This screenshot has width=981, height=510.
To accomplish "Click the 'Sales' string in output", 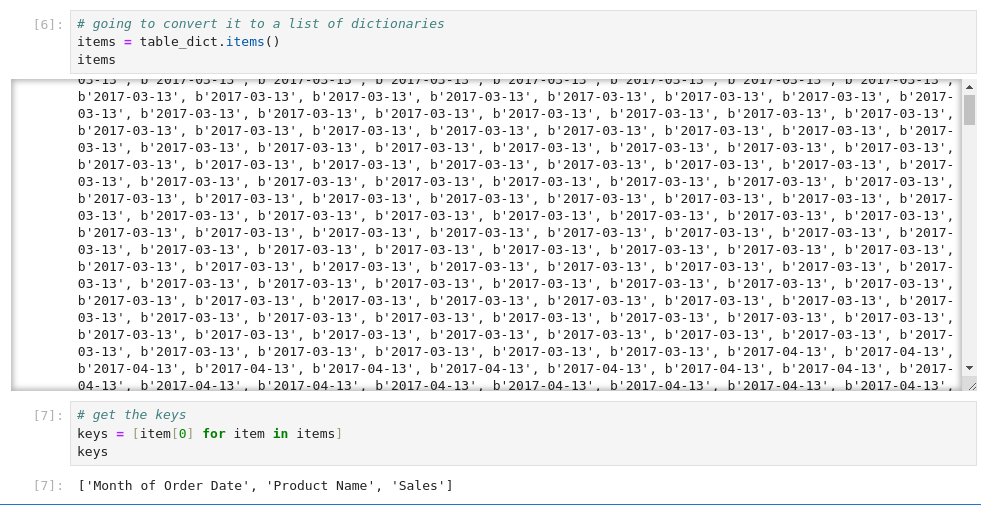I will pyautogui.click(x=417, y=486).
